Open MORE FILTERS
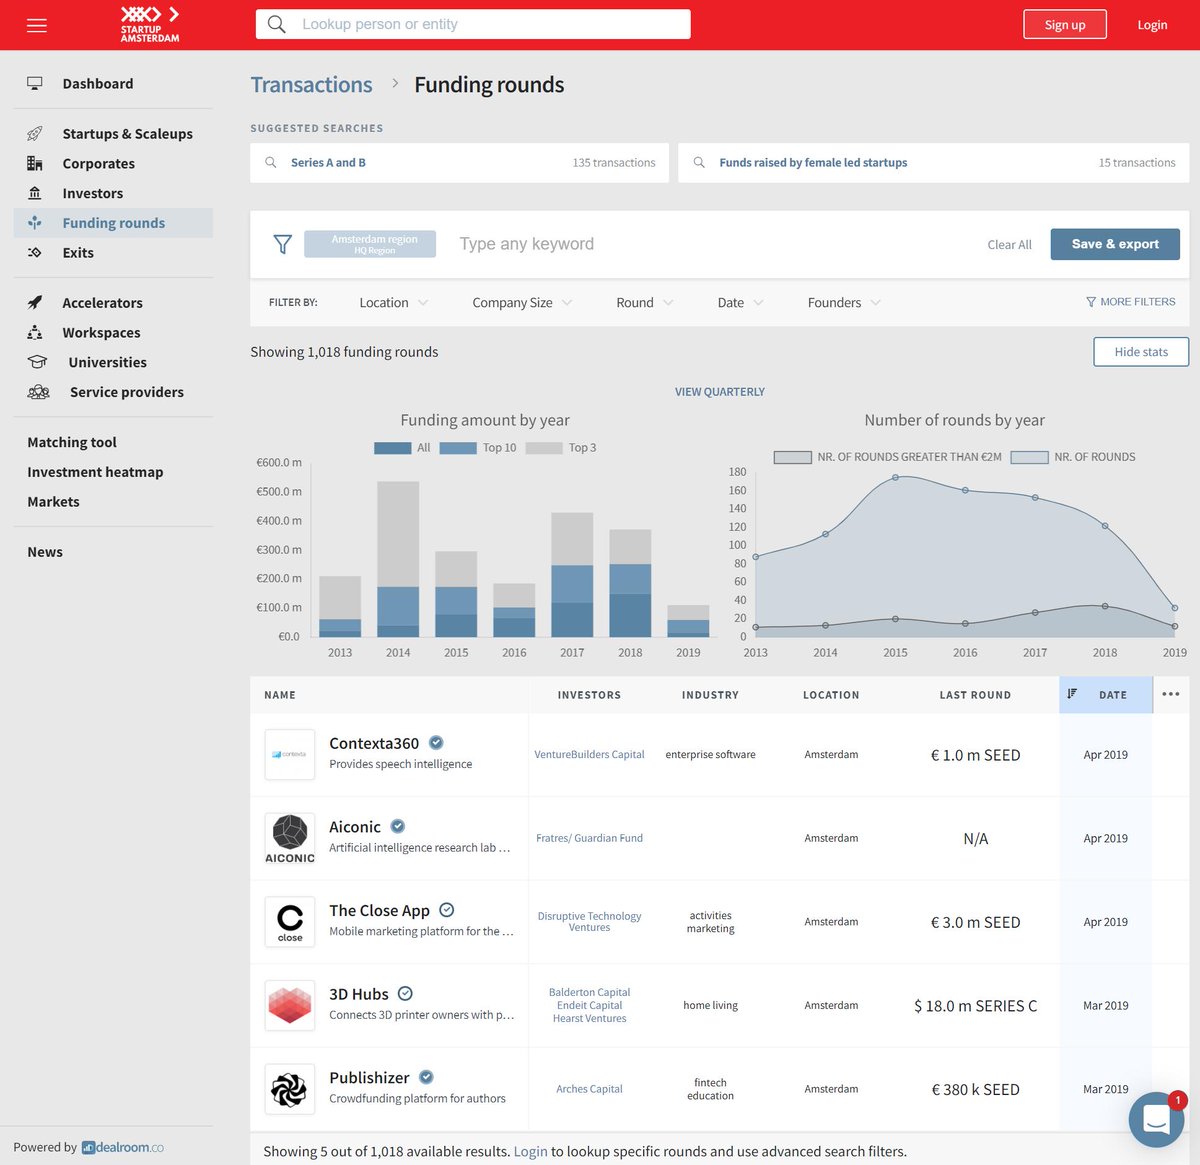The height and width of the screenshot is (1165, 1200). (1131, 301)
